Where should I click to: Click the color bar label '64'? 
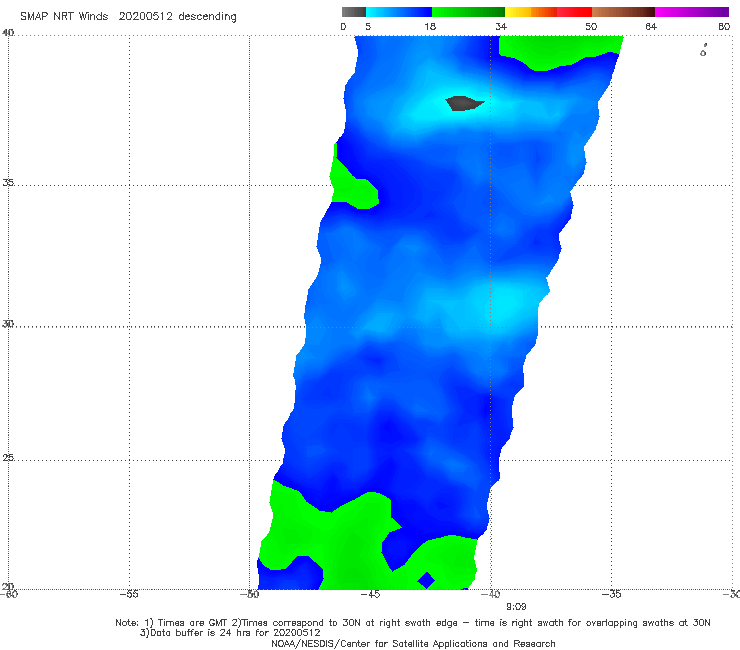tap(651, 27)
